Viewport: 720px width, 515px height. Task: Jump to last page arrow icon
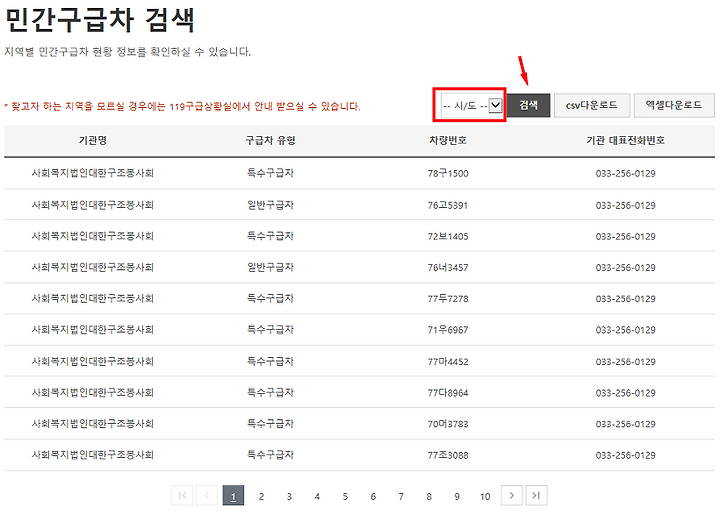[x=536, y=495]
